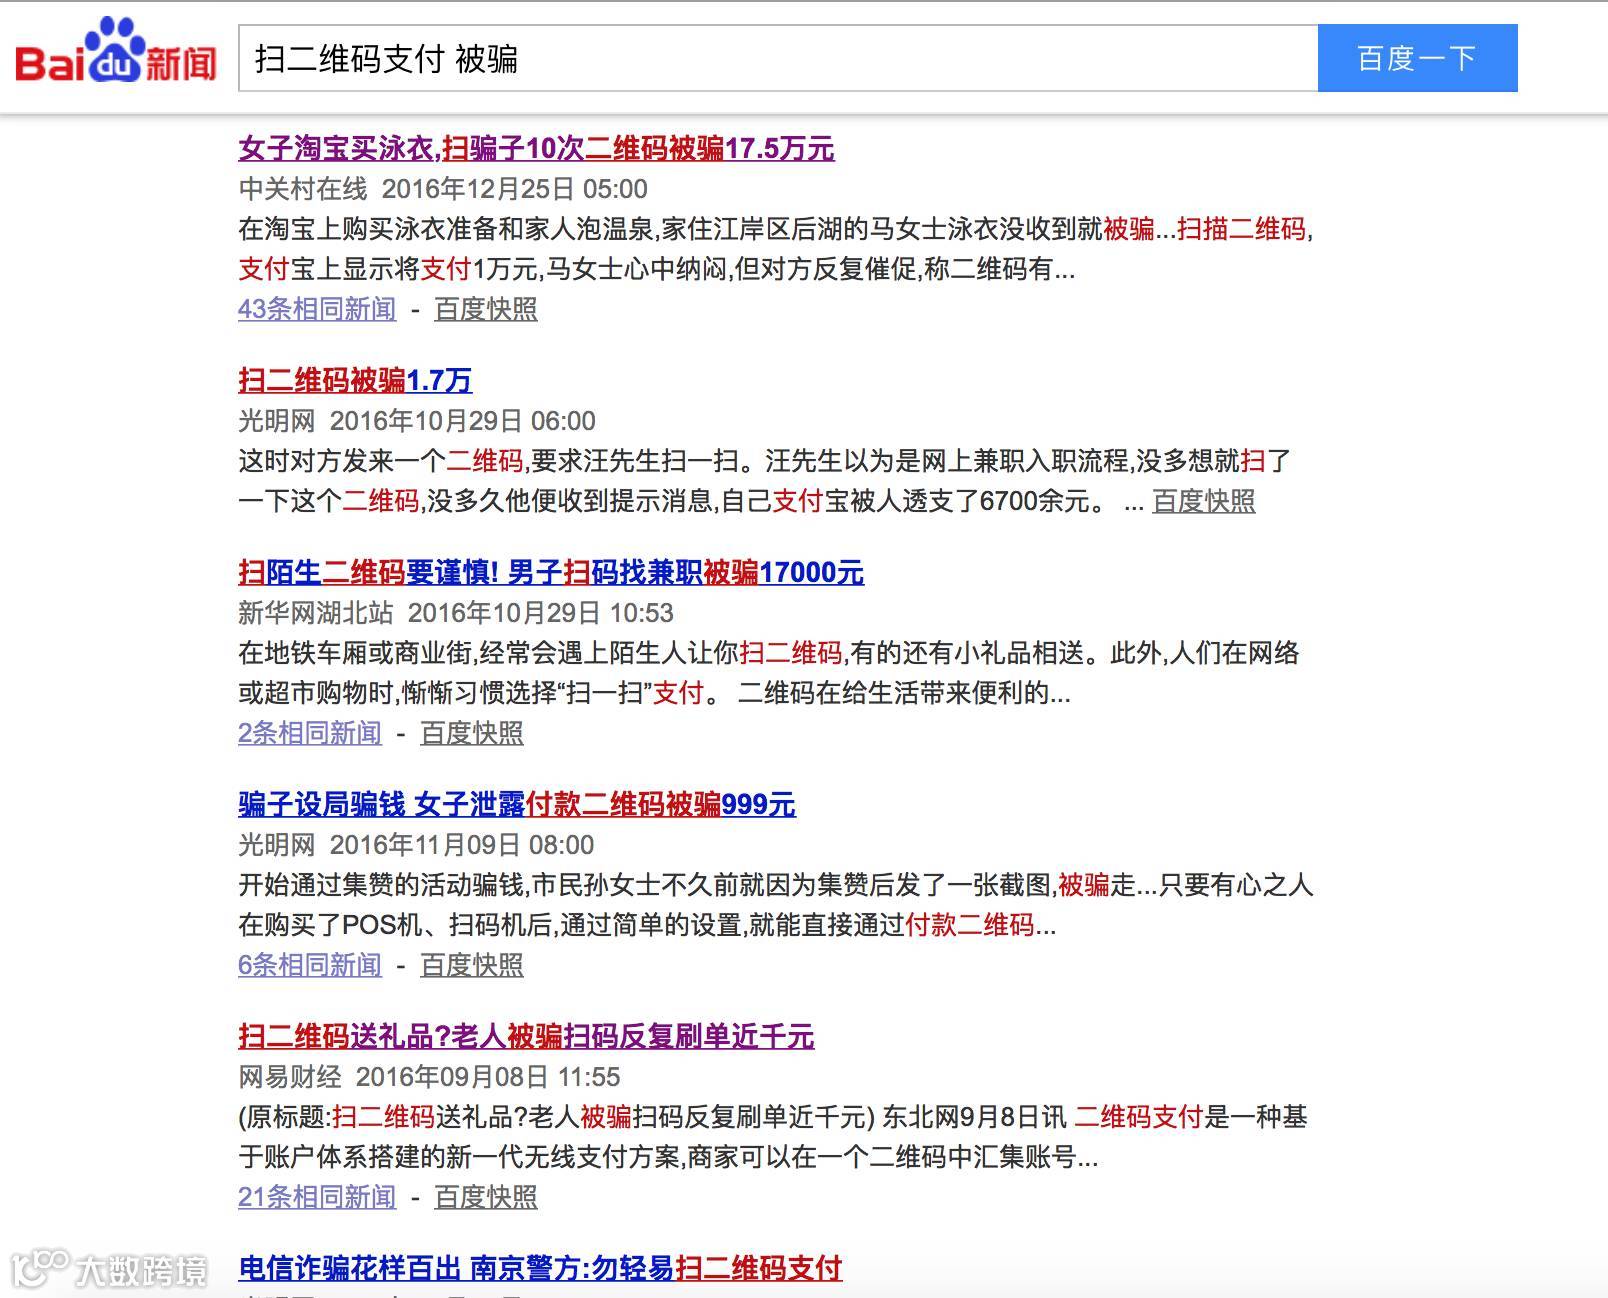Click snippet text starting (原标题:扫二维码送礼品
Image resolution: width=1608 pixels, height=1298 pixels.
[773, 1137]
